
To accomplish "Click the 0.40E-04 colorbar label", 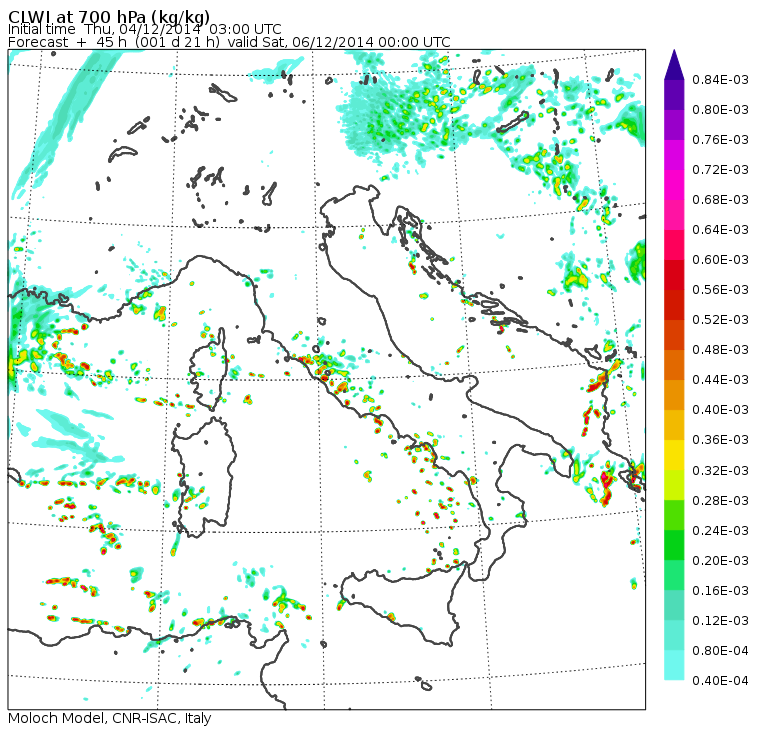I will pos(720,681).
